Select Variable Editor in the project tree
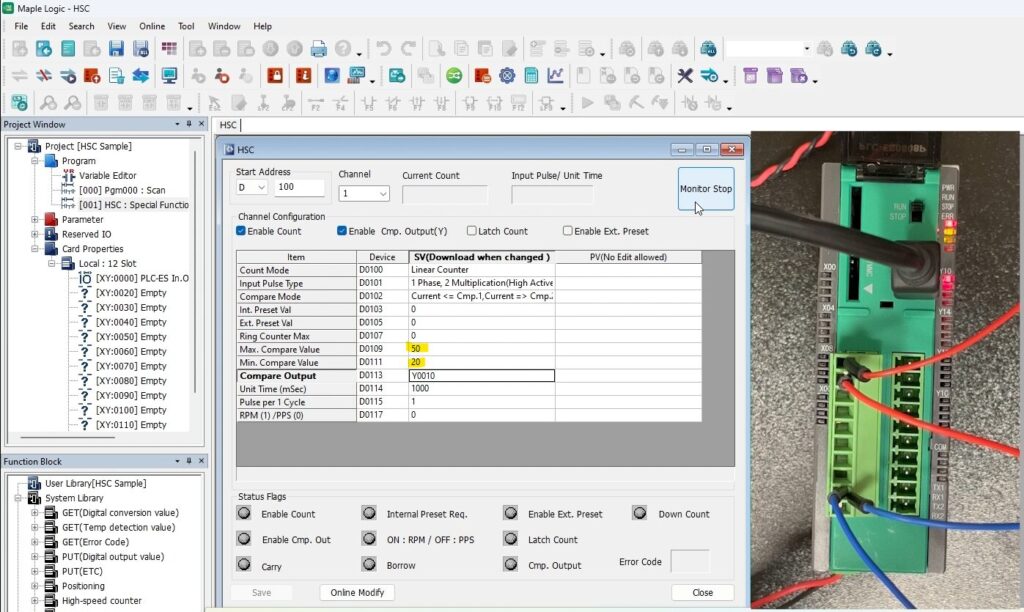This screenshot has width=1024, height=612. 108,175
